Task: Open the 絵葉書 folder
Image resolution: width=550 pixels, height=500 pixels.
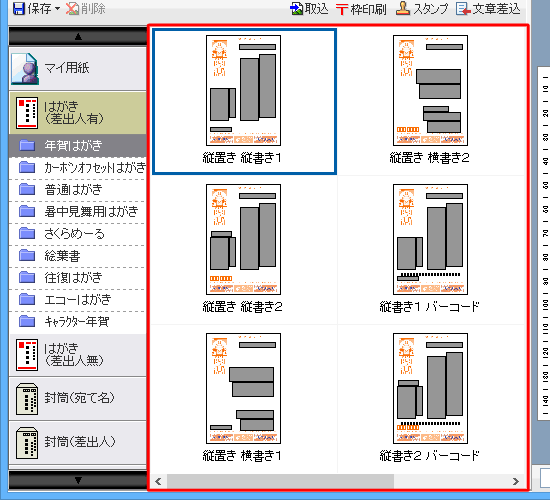Action: click(78, 256)
